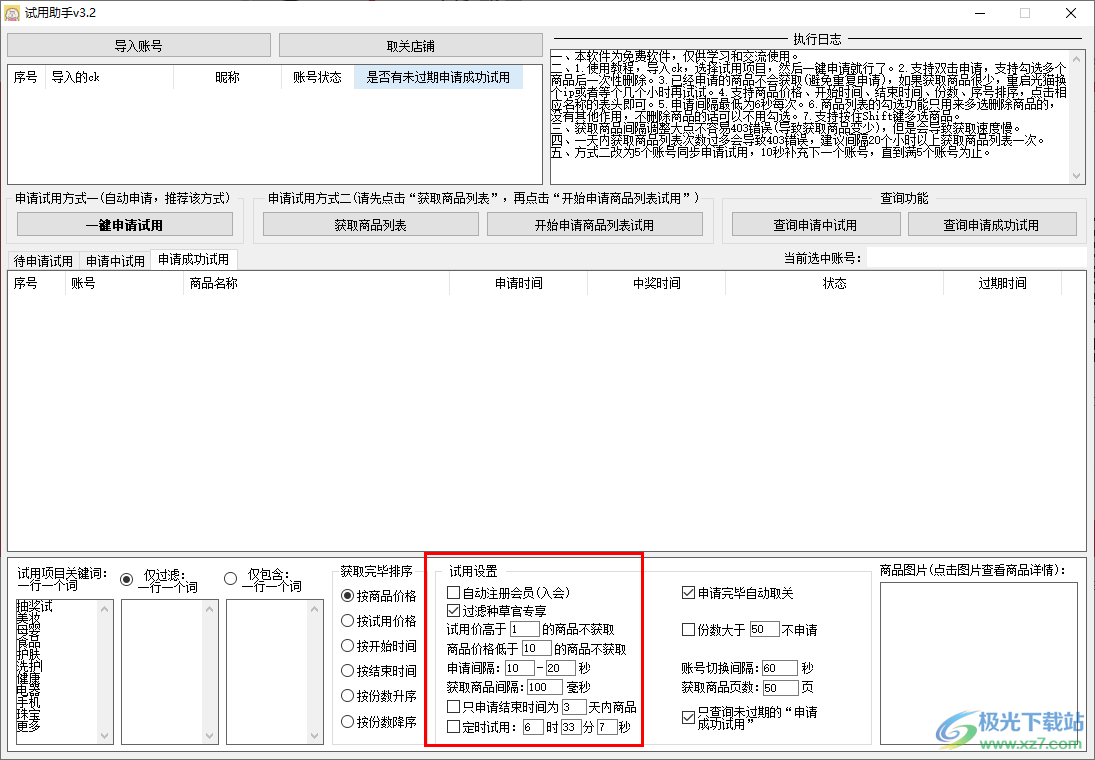Toggle 只查询未过期的申请成功试用 checkbox
This screenshot has width=1095, height=760.
coord(688,717)
